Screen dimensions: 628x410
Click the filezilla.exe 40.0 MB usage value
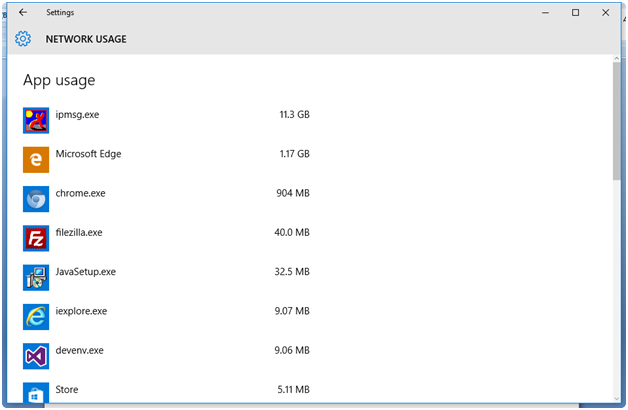coord(293,232)
